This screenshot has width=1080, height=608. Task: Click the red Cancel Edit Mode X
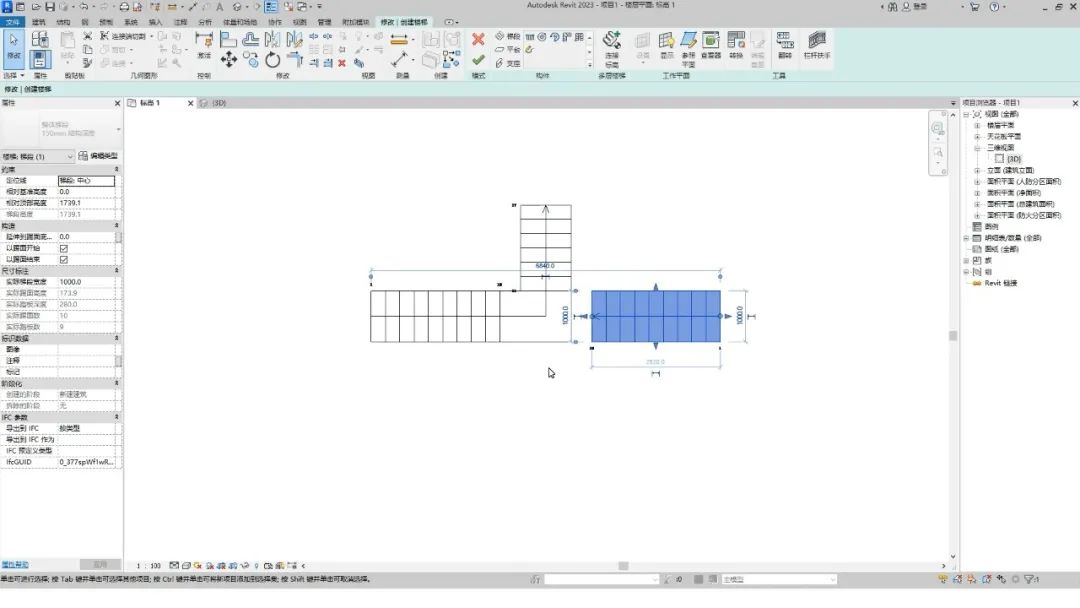478,40
